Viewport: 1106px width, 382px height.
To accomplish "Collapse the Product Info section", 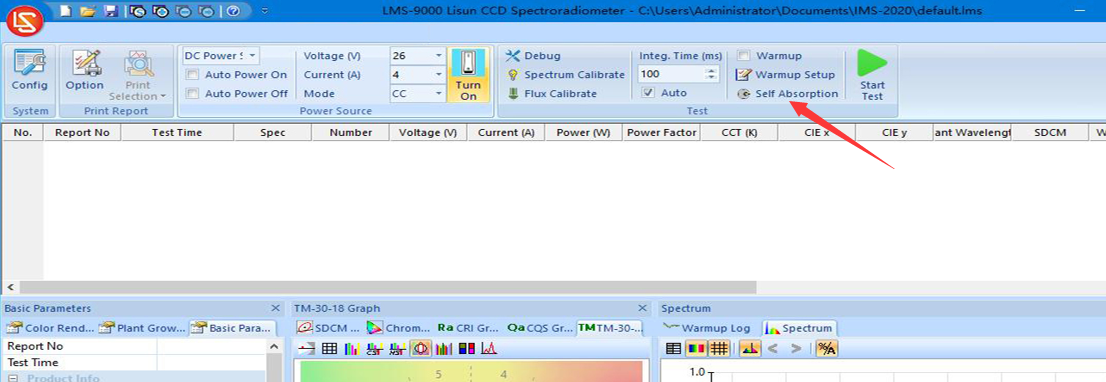I will [13, 378].
